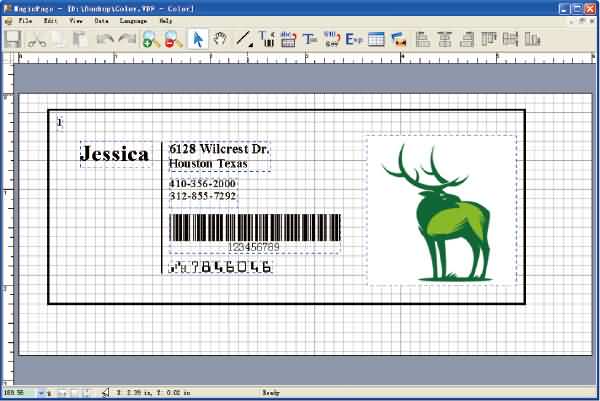Open the File menu
The width and height of the screenshot is (600, 401).
[24, 20]
